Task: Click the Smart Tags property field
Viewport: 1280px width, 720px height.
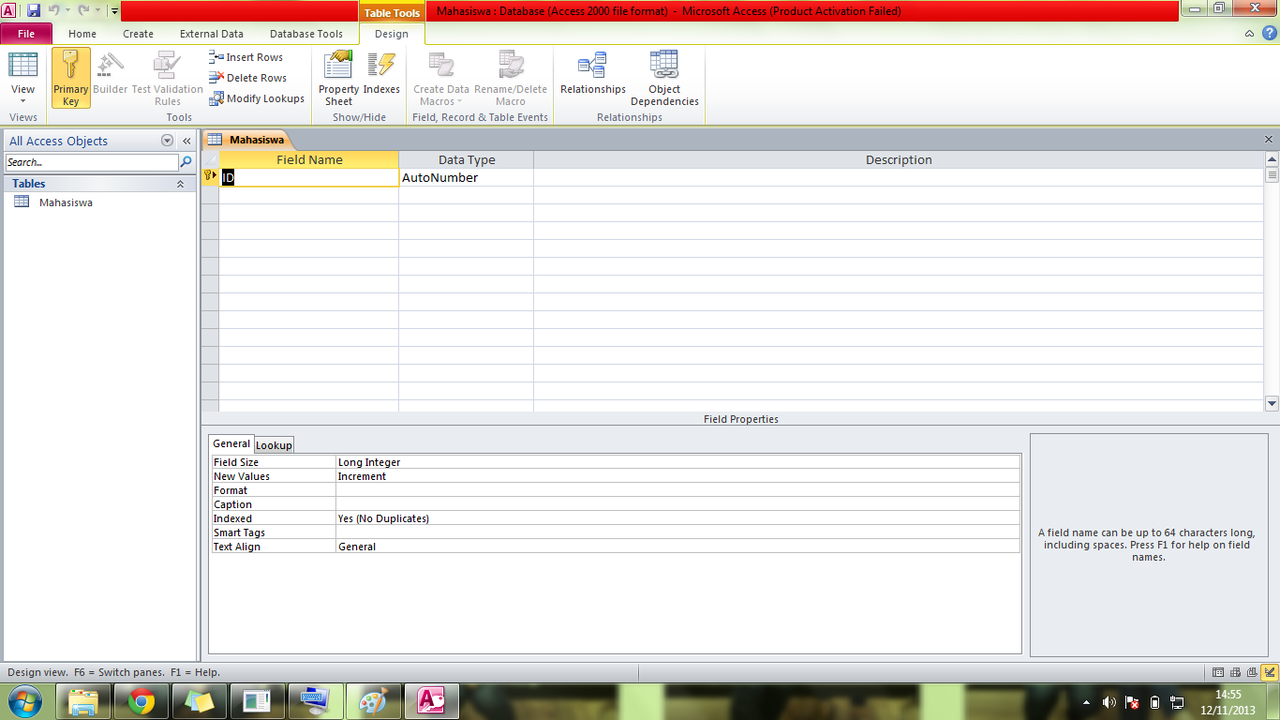Action: pyautogui.click(x=678, y=532)
